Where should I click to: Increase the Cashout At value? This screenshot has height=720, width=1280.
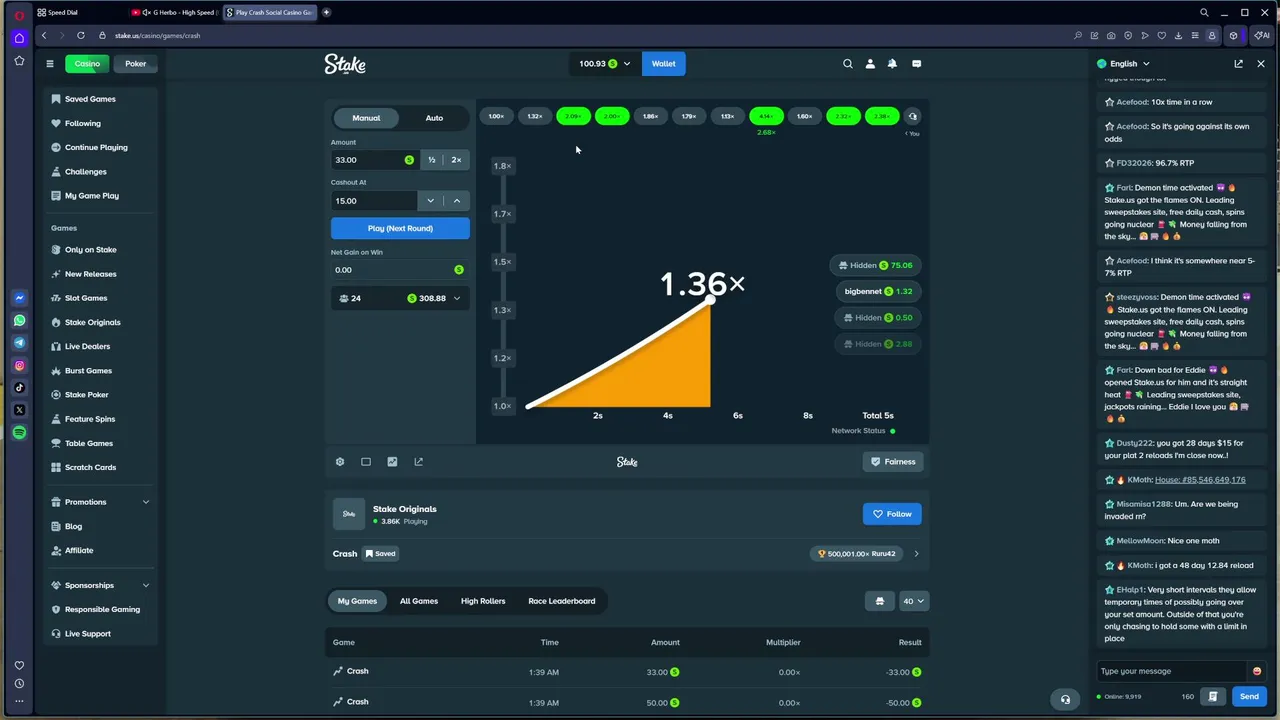point(457,201)
